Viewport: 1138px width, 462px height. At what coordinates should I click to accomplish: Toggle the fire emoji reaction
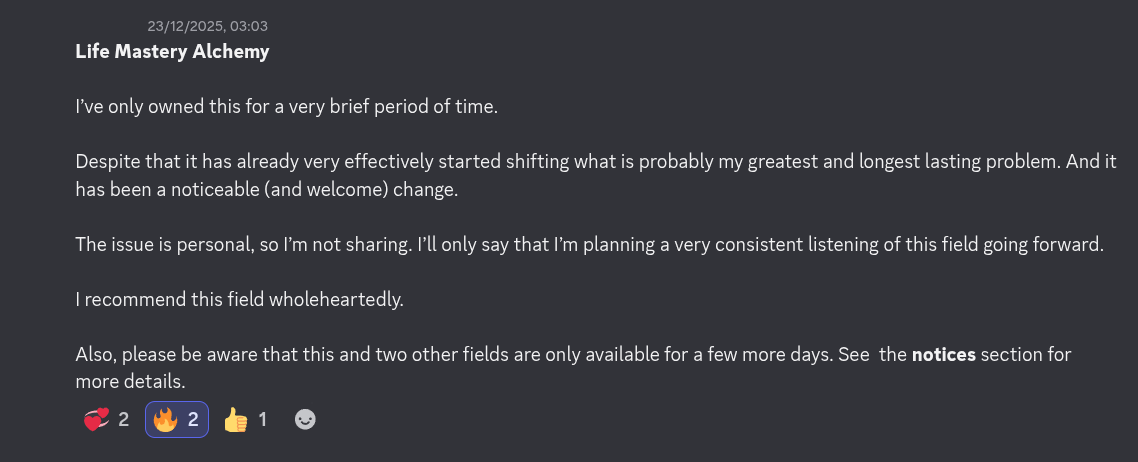(x=165, y=420)
